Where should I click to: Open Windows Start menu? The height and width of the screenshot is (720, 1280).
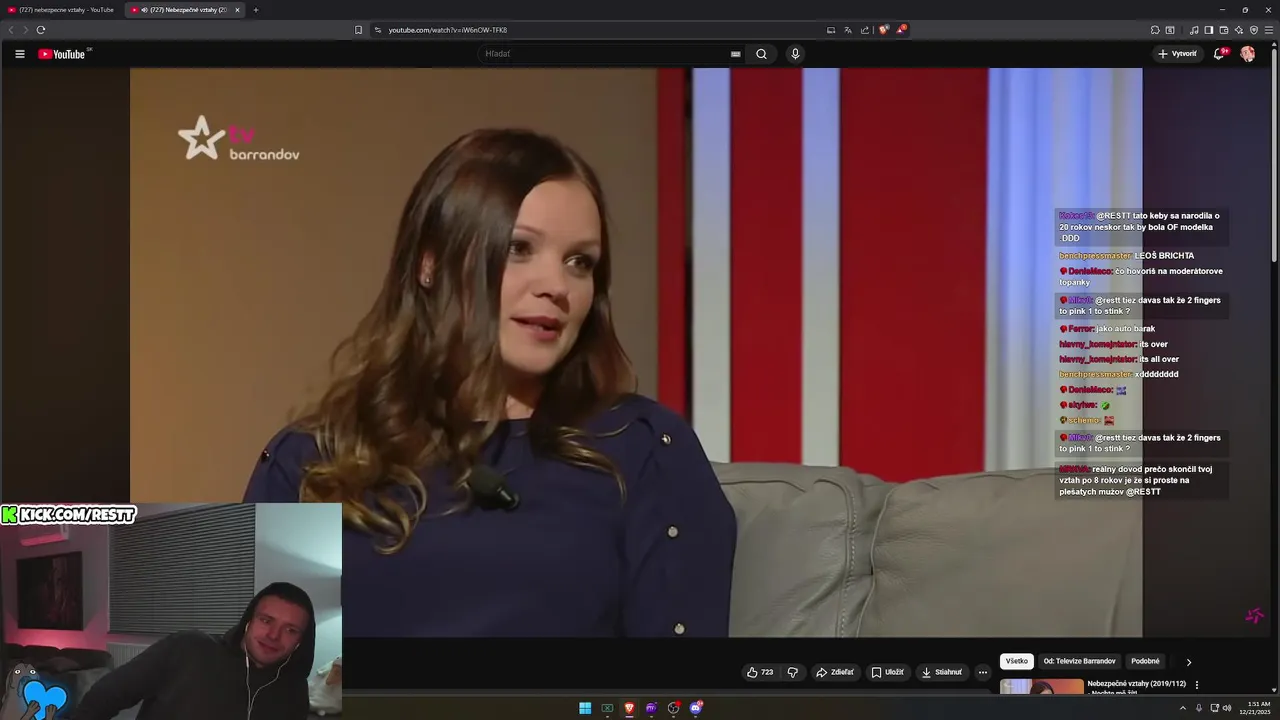585,708
